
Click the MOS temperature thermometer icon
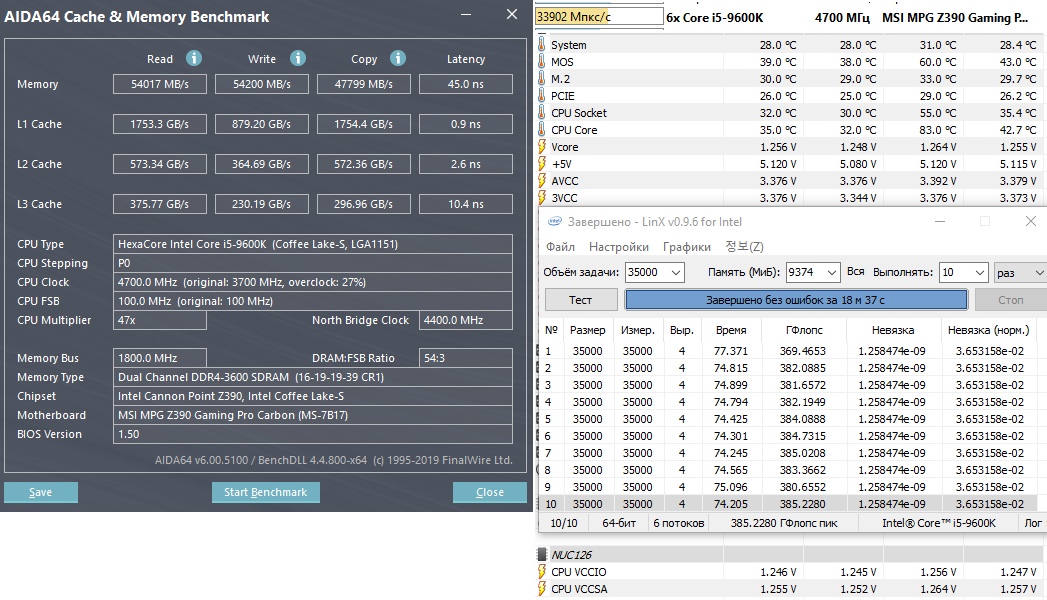pos(542,61)
